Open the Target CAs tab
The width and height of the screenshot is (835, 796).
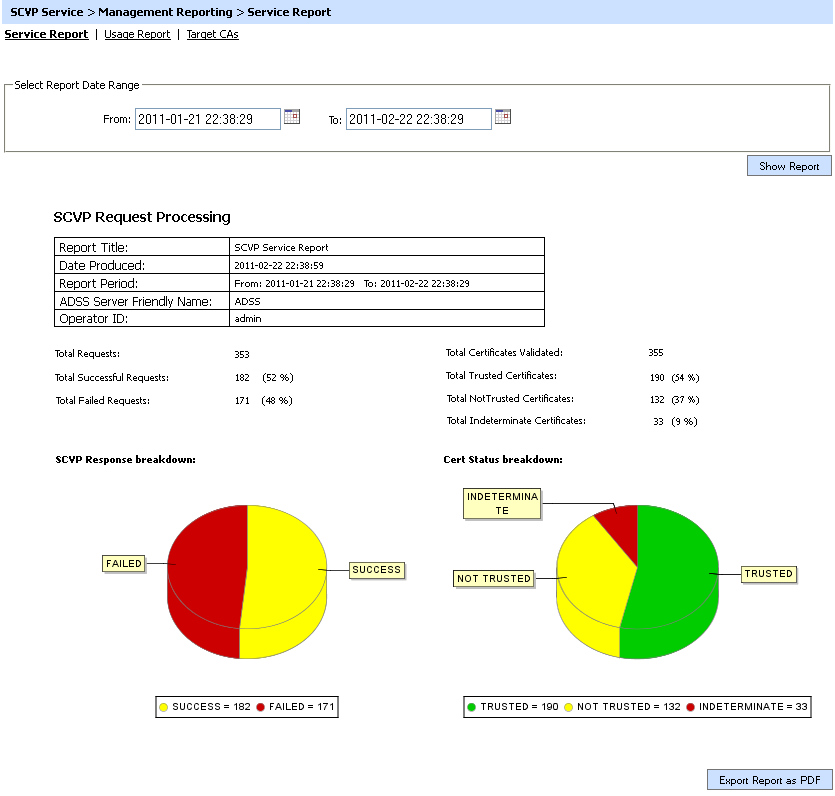pyautogui.click(x=212, y=34)
